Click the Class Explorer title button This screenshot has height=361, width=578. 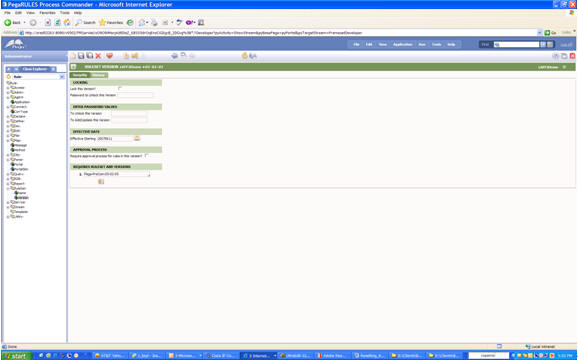(35, 69)
